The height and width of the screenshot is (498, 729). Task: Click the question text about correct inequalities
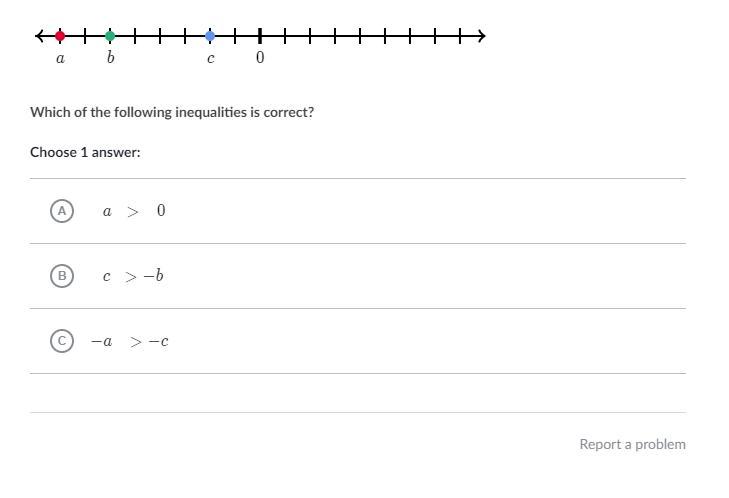pos(172,112)
